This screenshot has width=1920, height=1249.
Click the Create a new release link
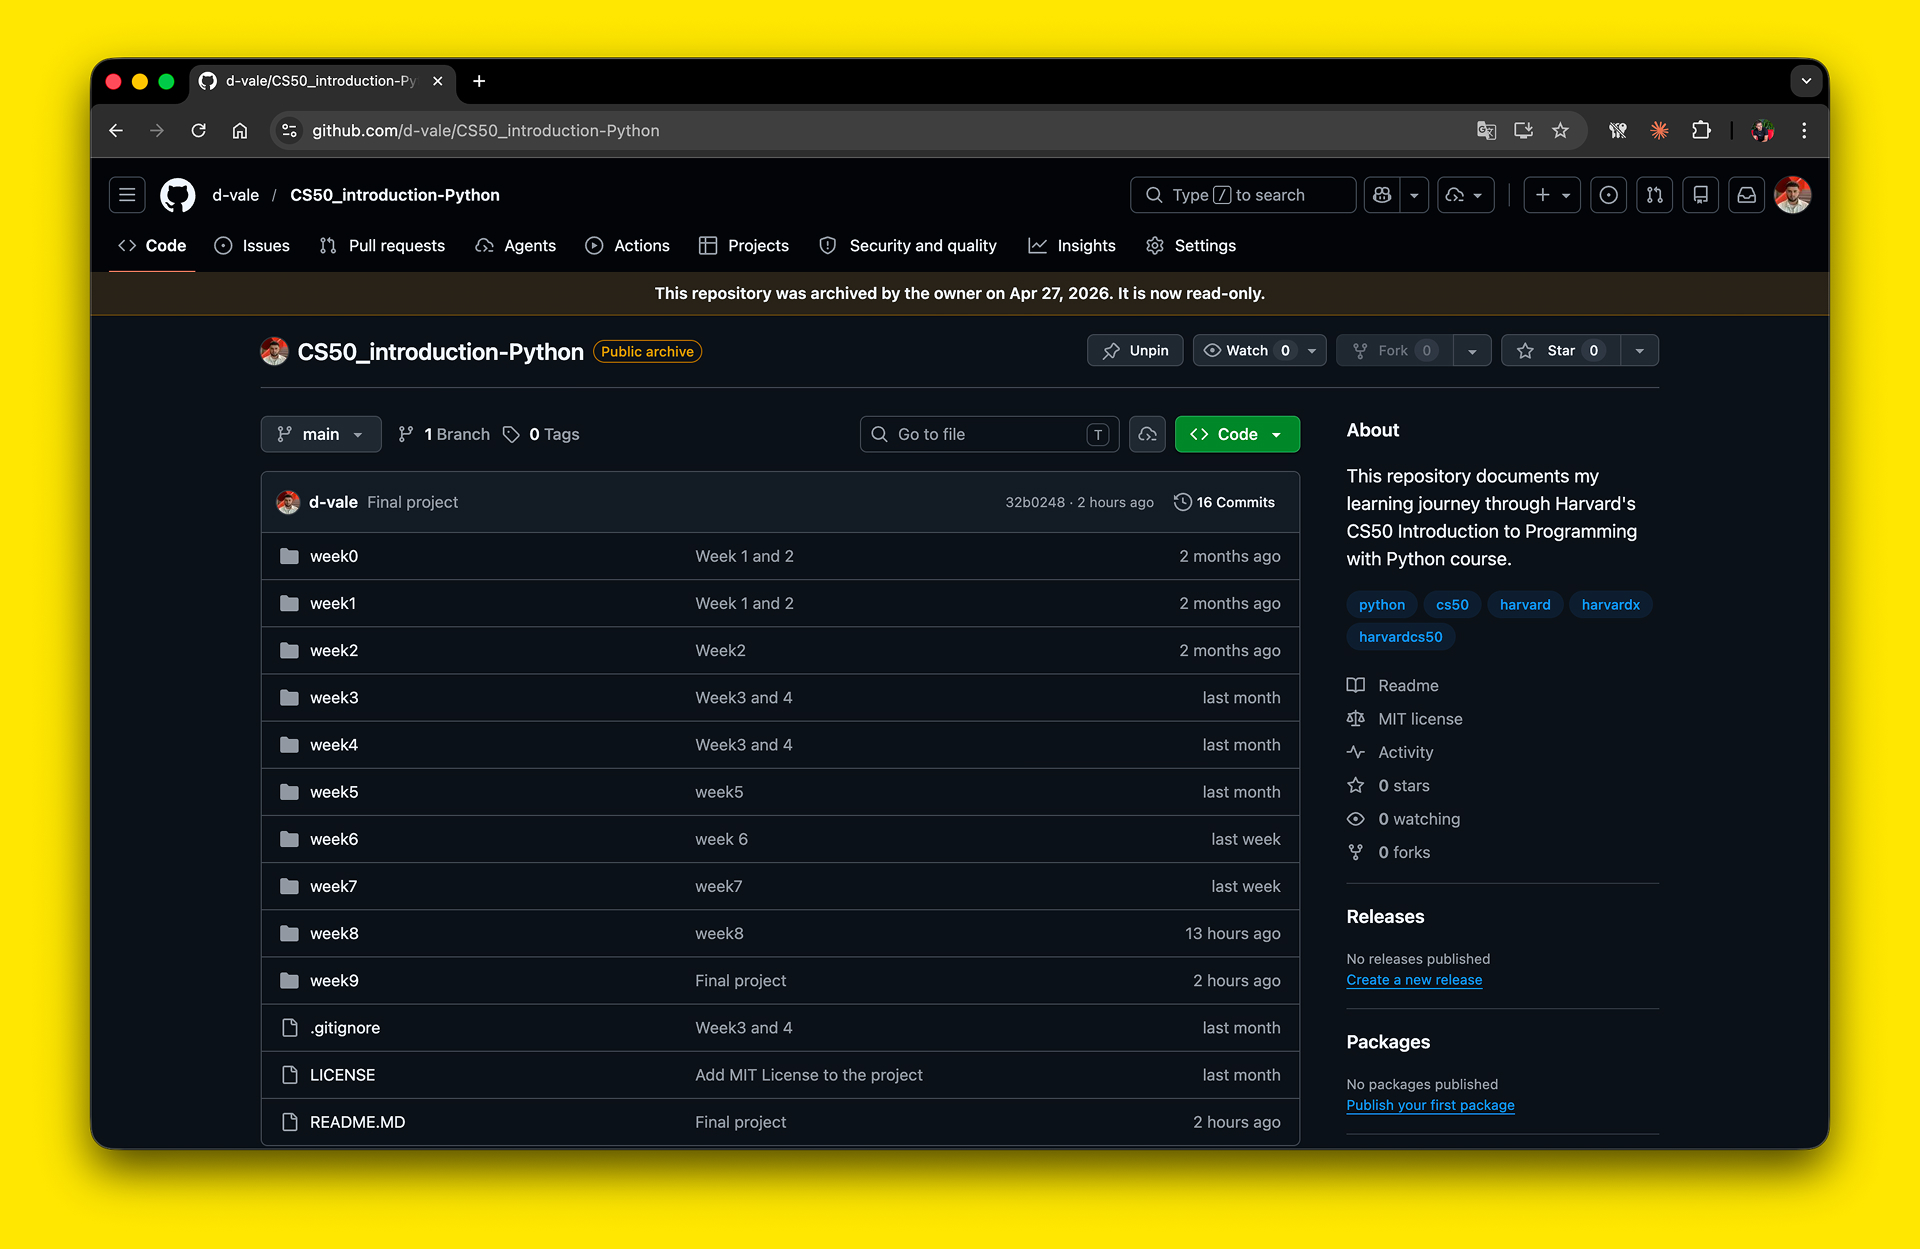[x=1414, y=980]
